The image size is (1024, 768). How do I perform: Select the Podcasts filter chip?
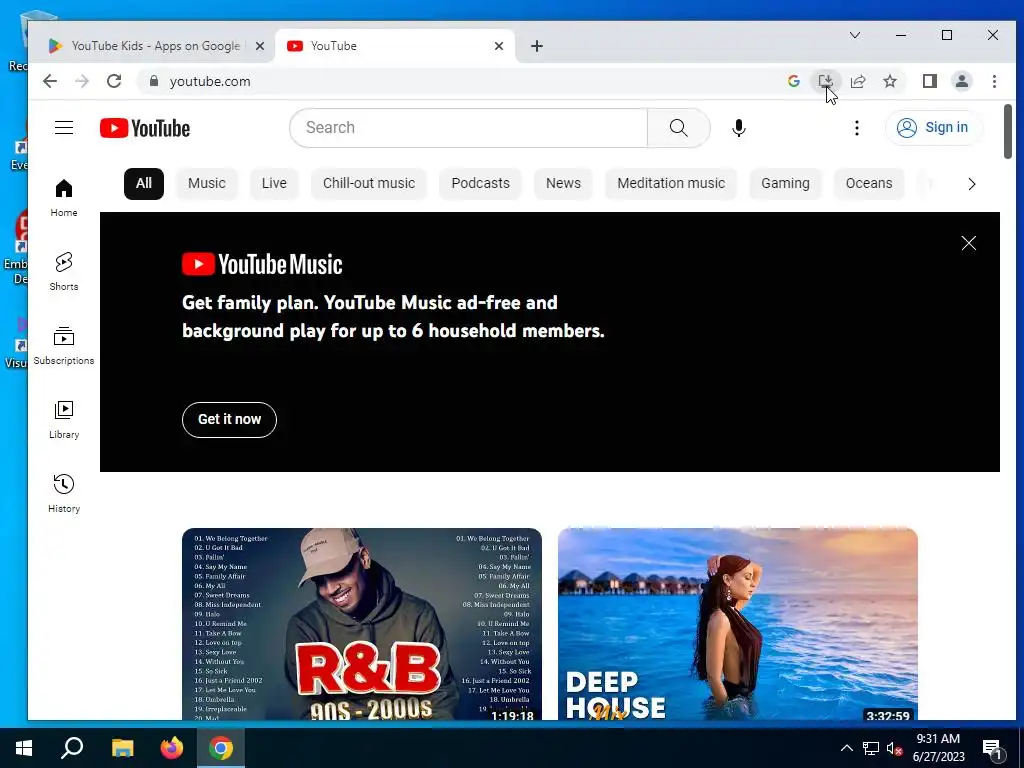tap(481, 184)
